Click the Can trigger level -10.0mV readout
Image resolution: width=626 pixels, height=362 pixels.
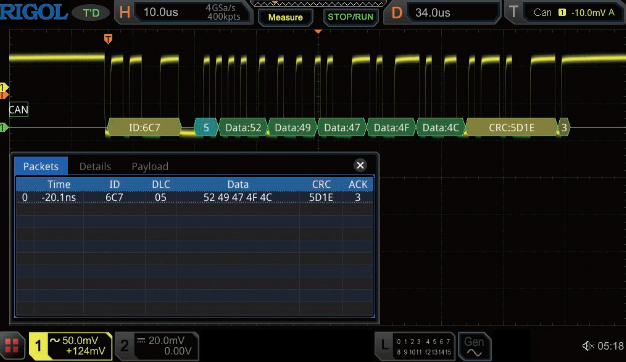pos(574,12)
